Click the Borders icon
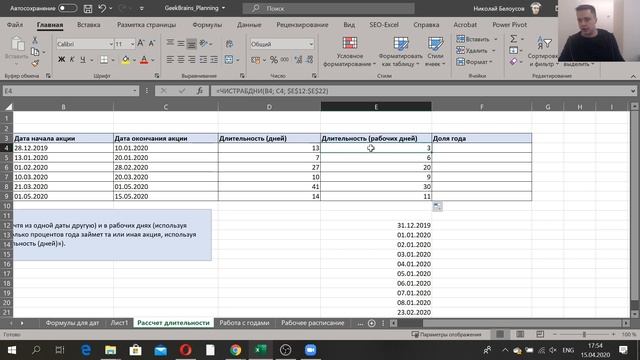The width and height of the screenshot is (640, 360). (104, 60)
